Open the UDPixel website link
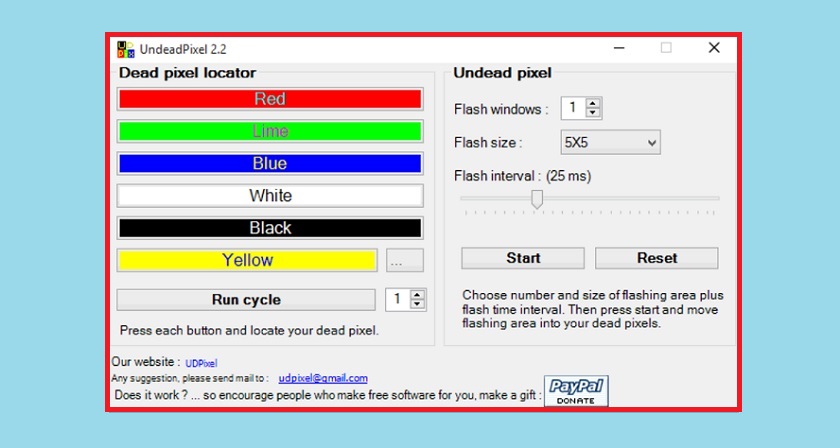Image resolution: width=840 pixels, height=448 pixels. point(201,363)
